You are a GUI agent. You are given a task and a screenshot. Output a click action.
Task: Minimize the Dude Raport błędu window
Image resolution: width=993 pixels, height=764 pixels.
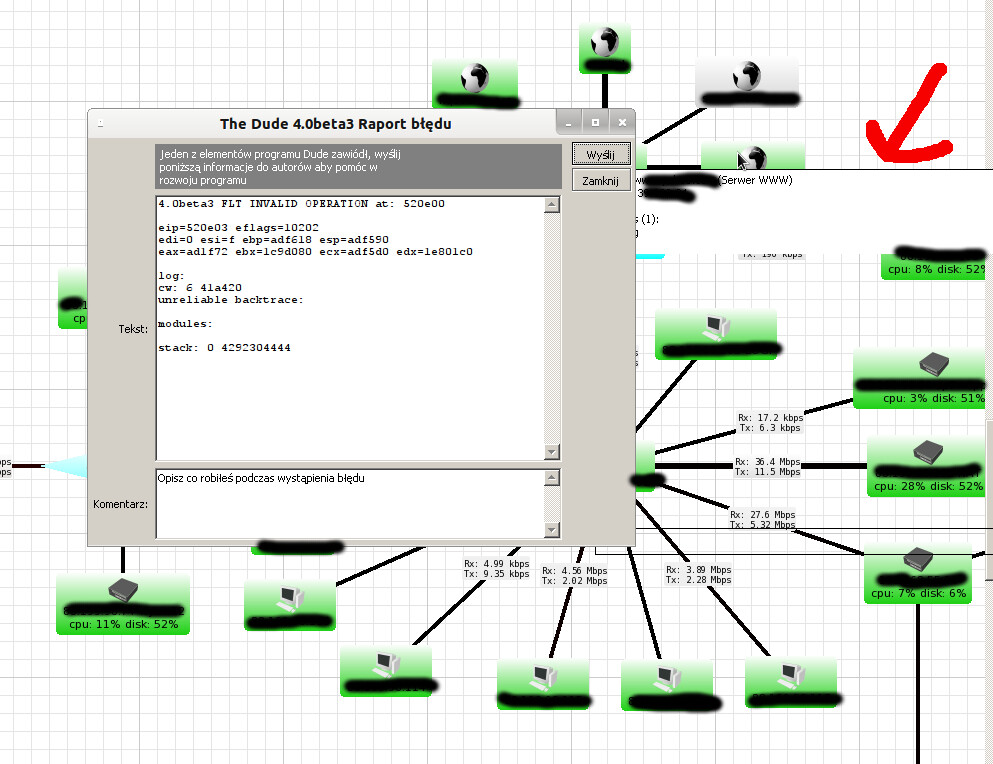pyautogui.click(x=569, y=122)
